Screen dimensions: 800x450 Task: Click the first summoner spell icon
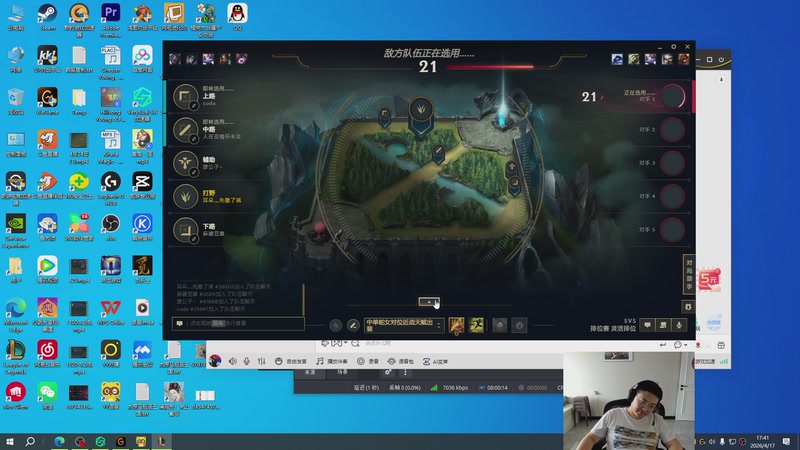pyautogui.click(x=456, y=325)
